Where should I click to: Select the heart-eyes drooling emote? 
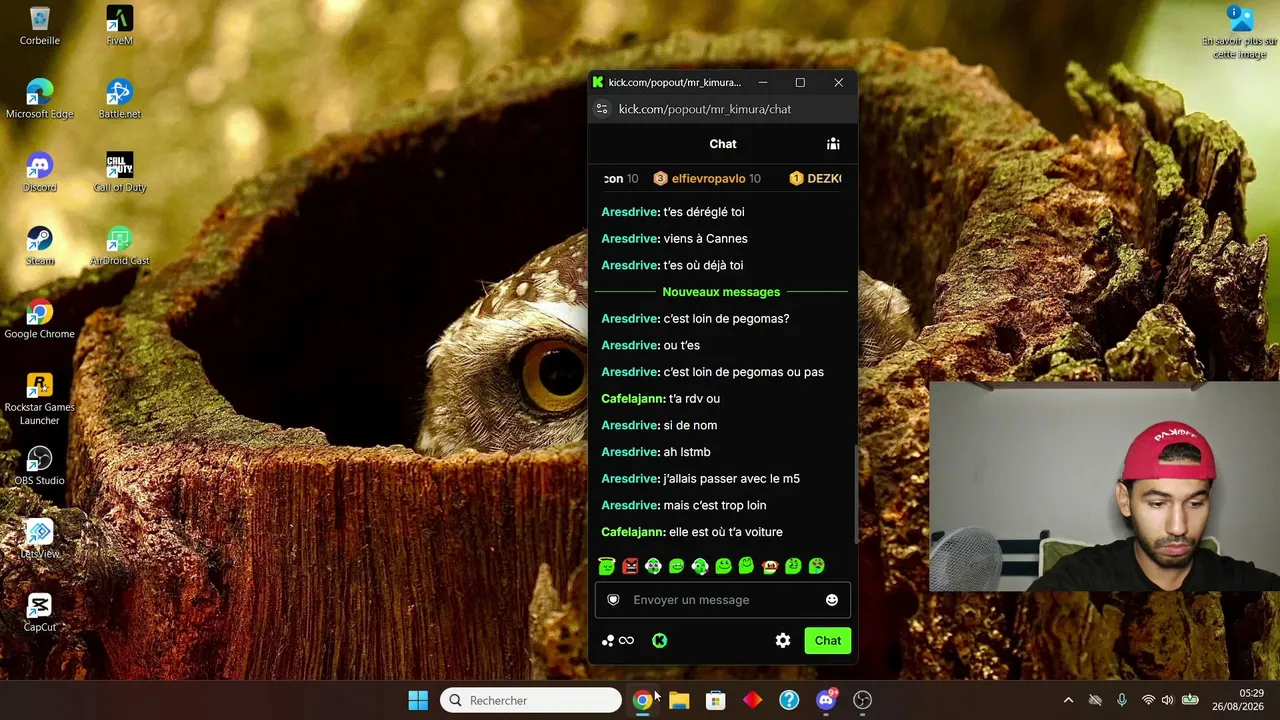(x=817, y=566)
